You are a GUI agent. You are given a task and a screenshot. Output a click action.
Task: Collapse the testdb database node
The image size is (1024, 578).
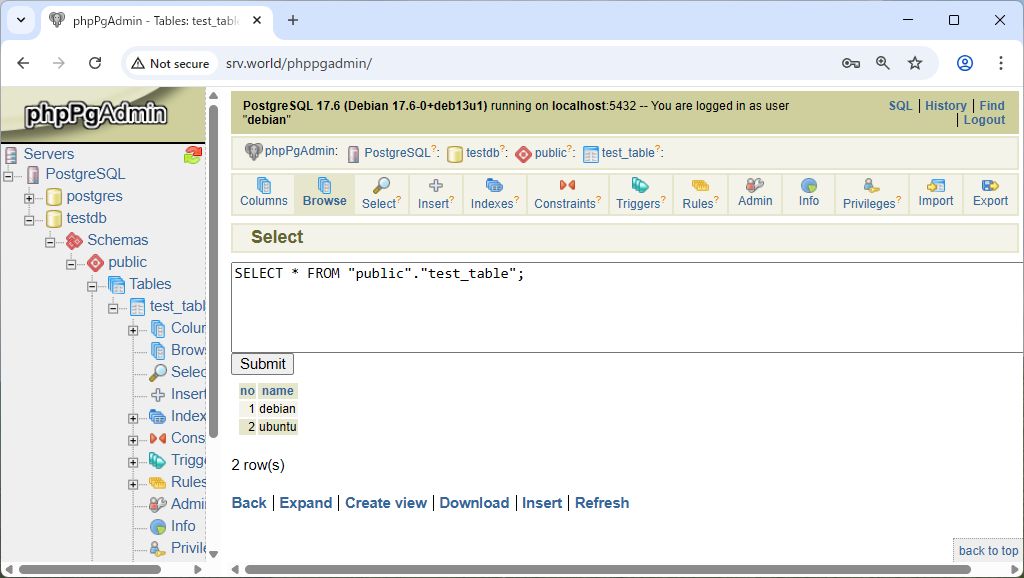coord(29,220)
